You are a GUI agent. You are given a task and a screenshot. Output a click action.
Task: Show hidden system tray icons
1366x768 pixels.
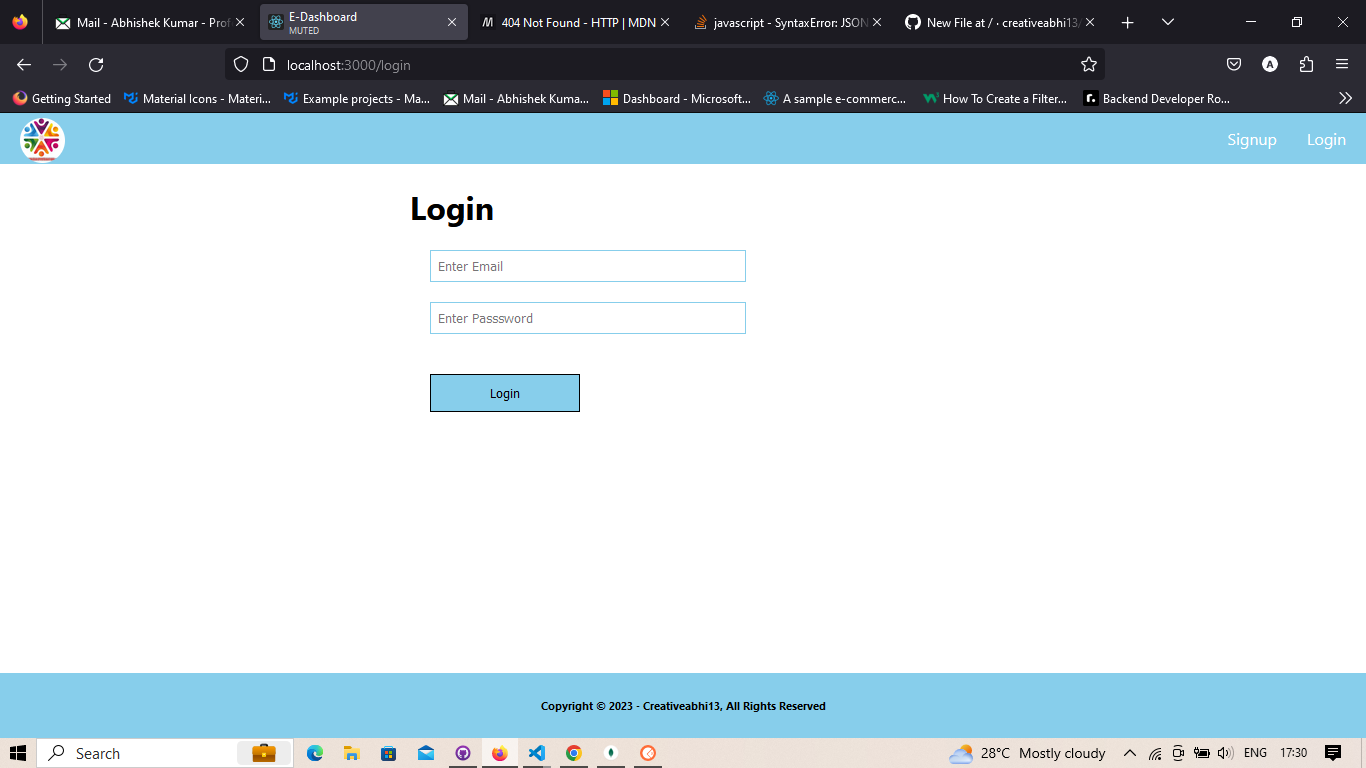pyautogui.click(x=1128, y=753)
